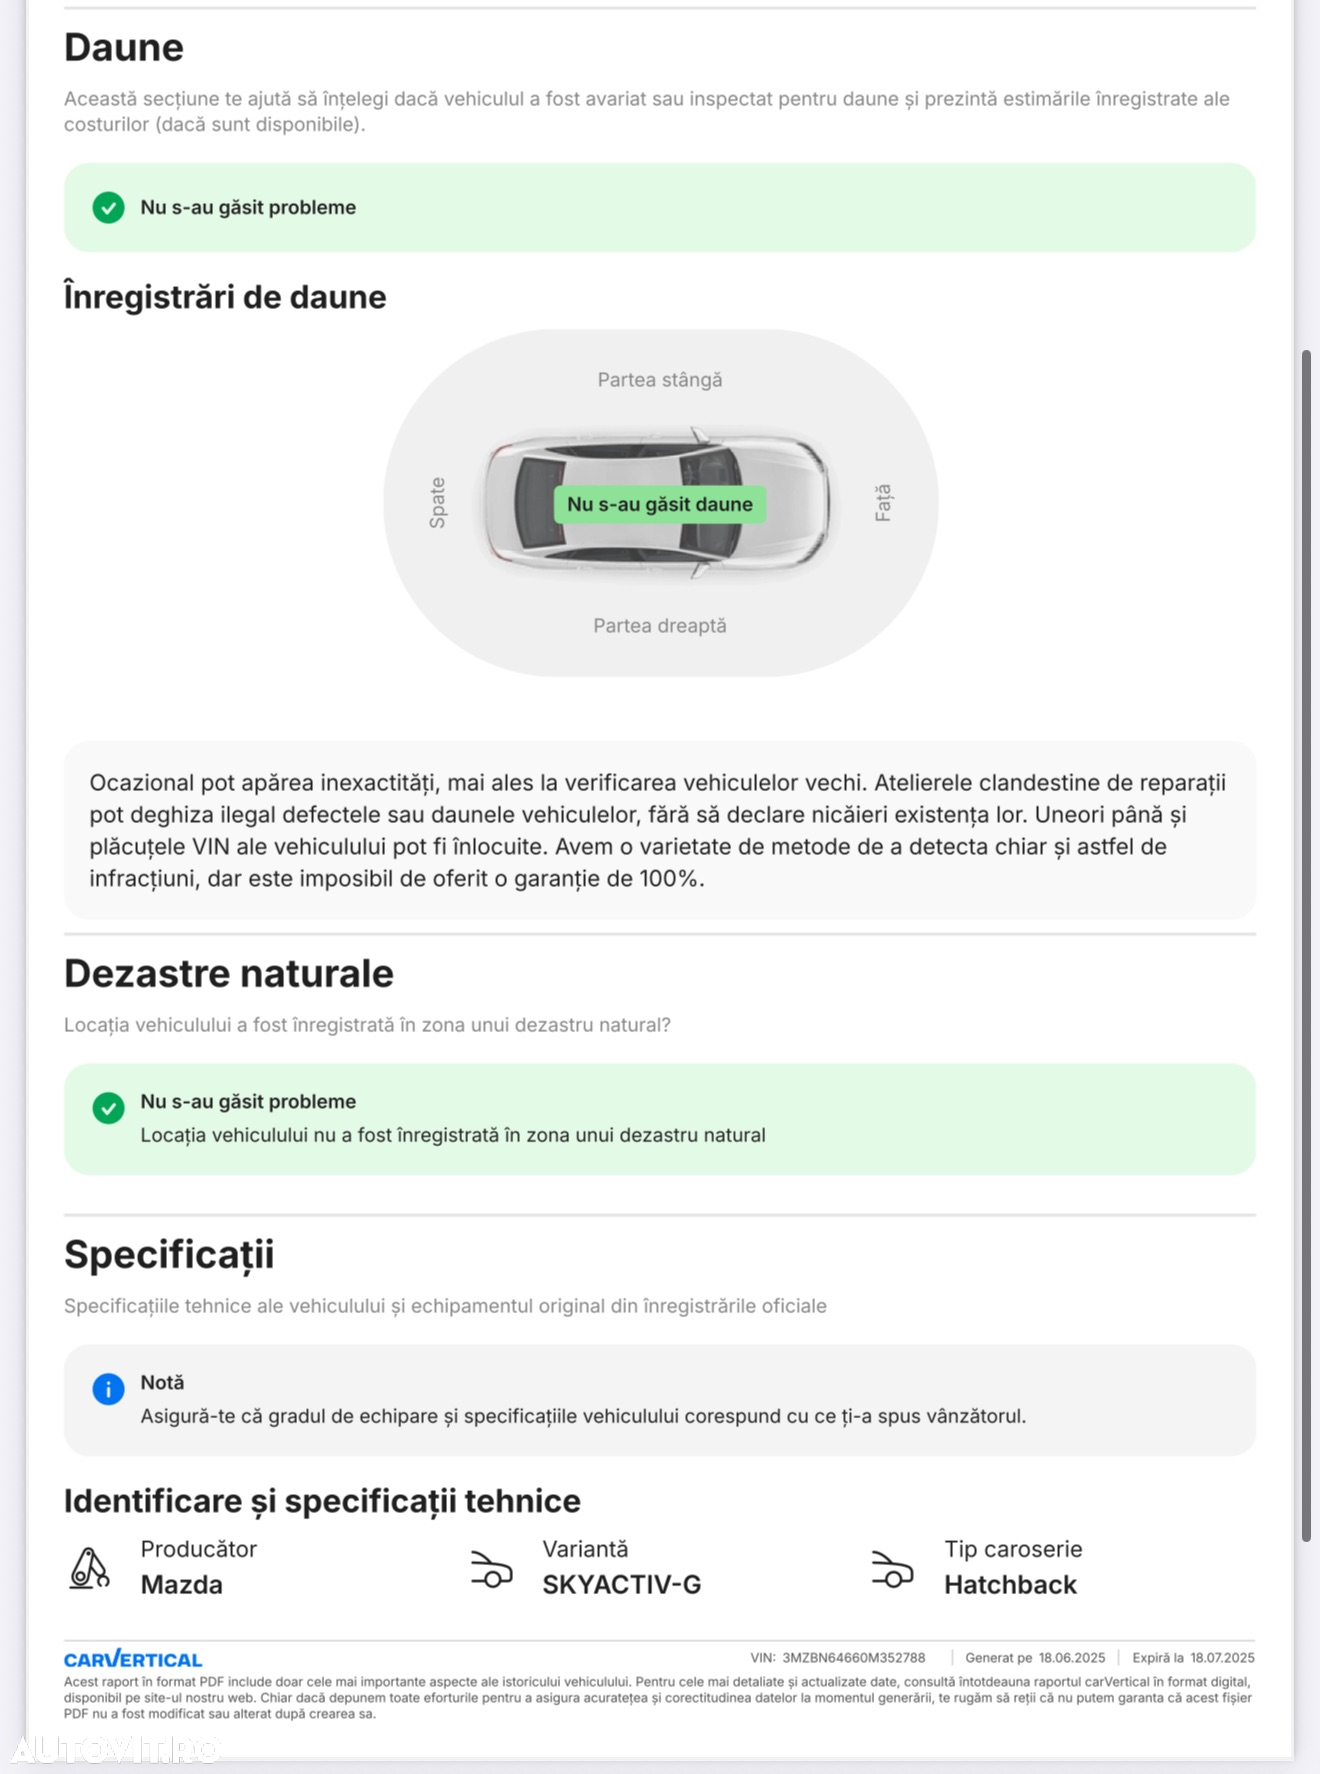This screenshot has height=1774, width=1320.
Task: Click the 'Specificații' section heading
Action: coord(169,1255)
